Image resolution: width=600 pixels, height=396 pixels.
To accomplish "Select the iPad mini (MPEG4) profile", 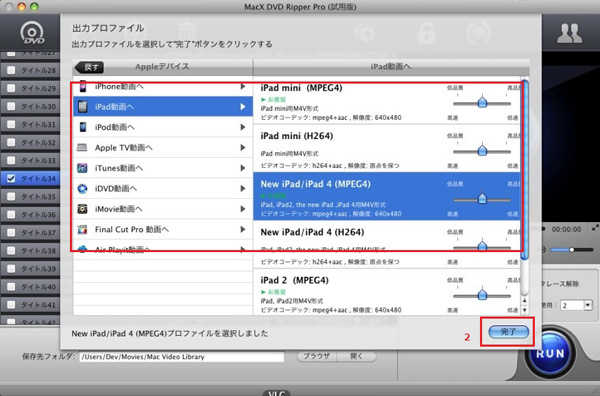I will click(386, 100).
